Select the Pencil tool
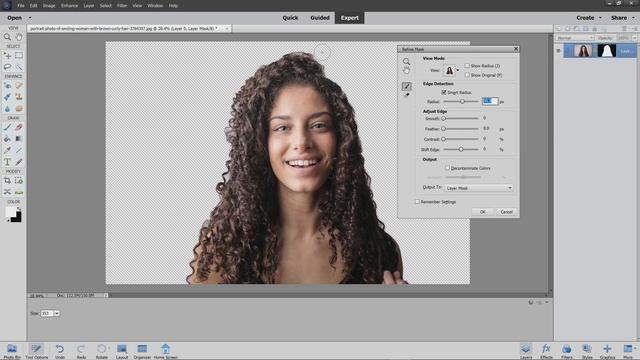The height and width of the screenshot is (360, 640). coord(19,162)
